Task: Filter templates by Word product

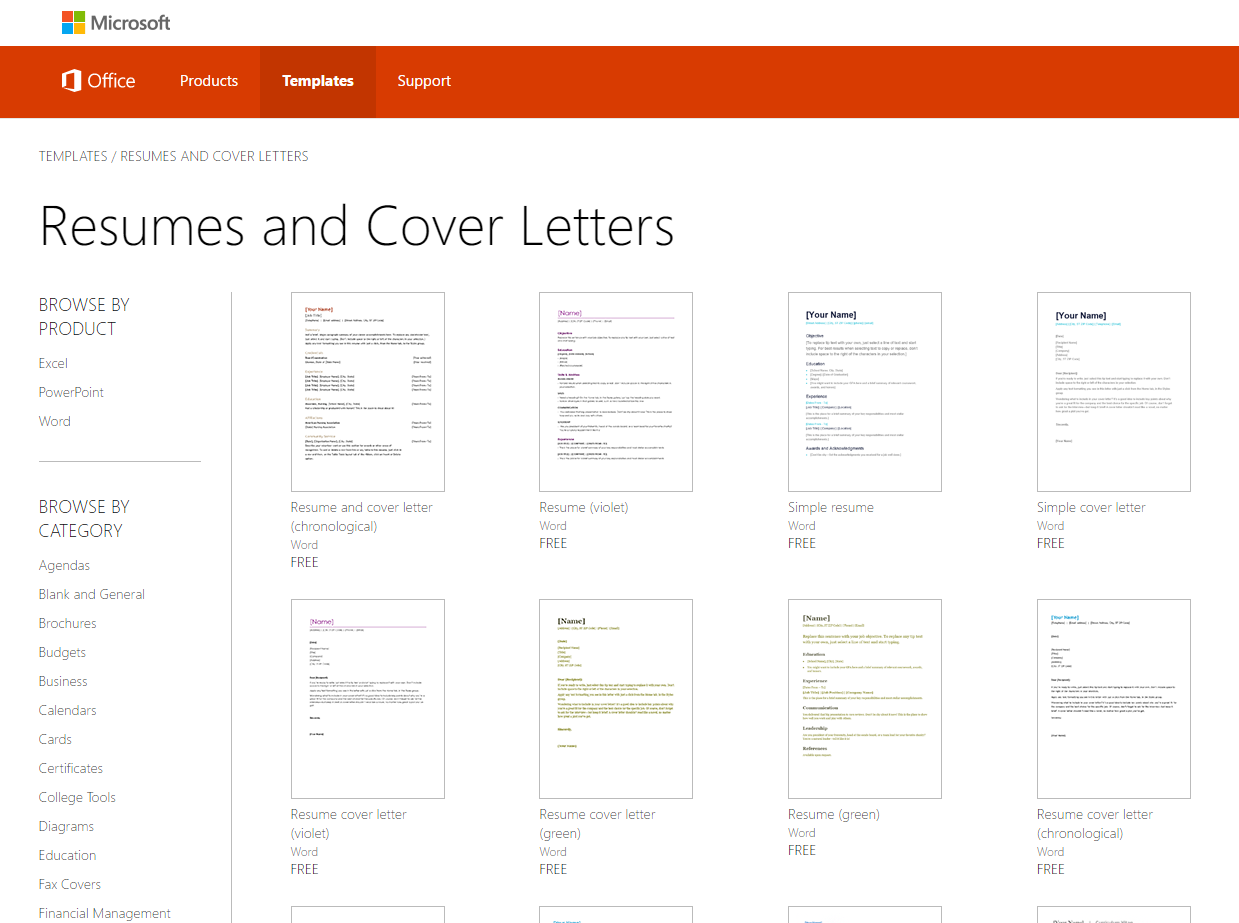Action: pos(55,421)
